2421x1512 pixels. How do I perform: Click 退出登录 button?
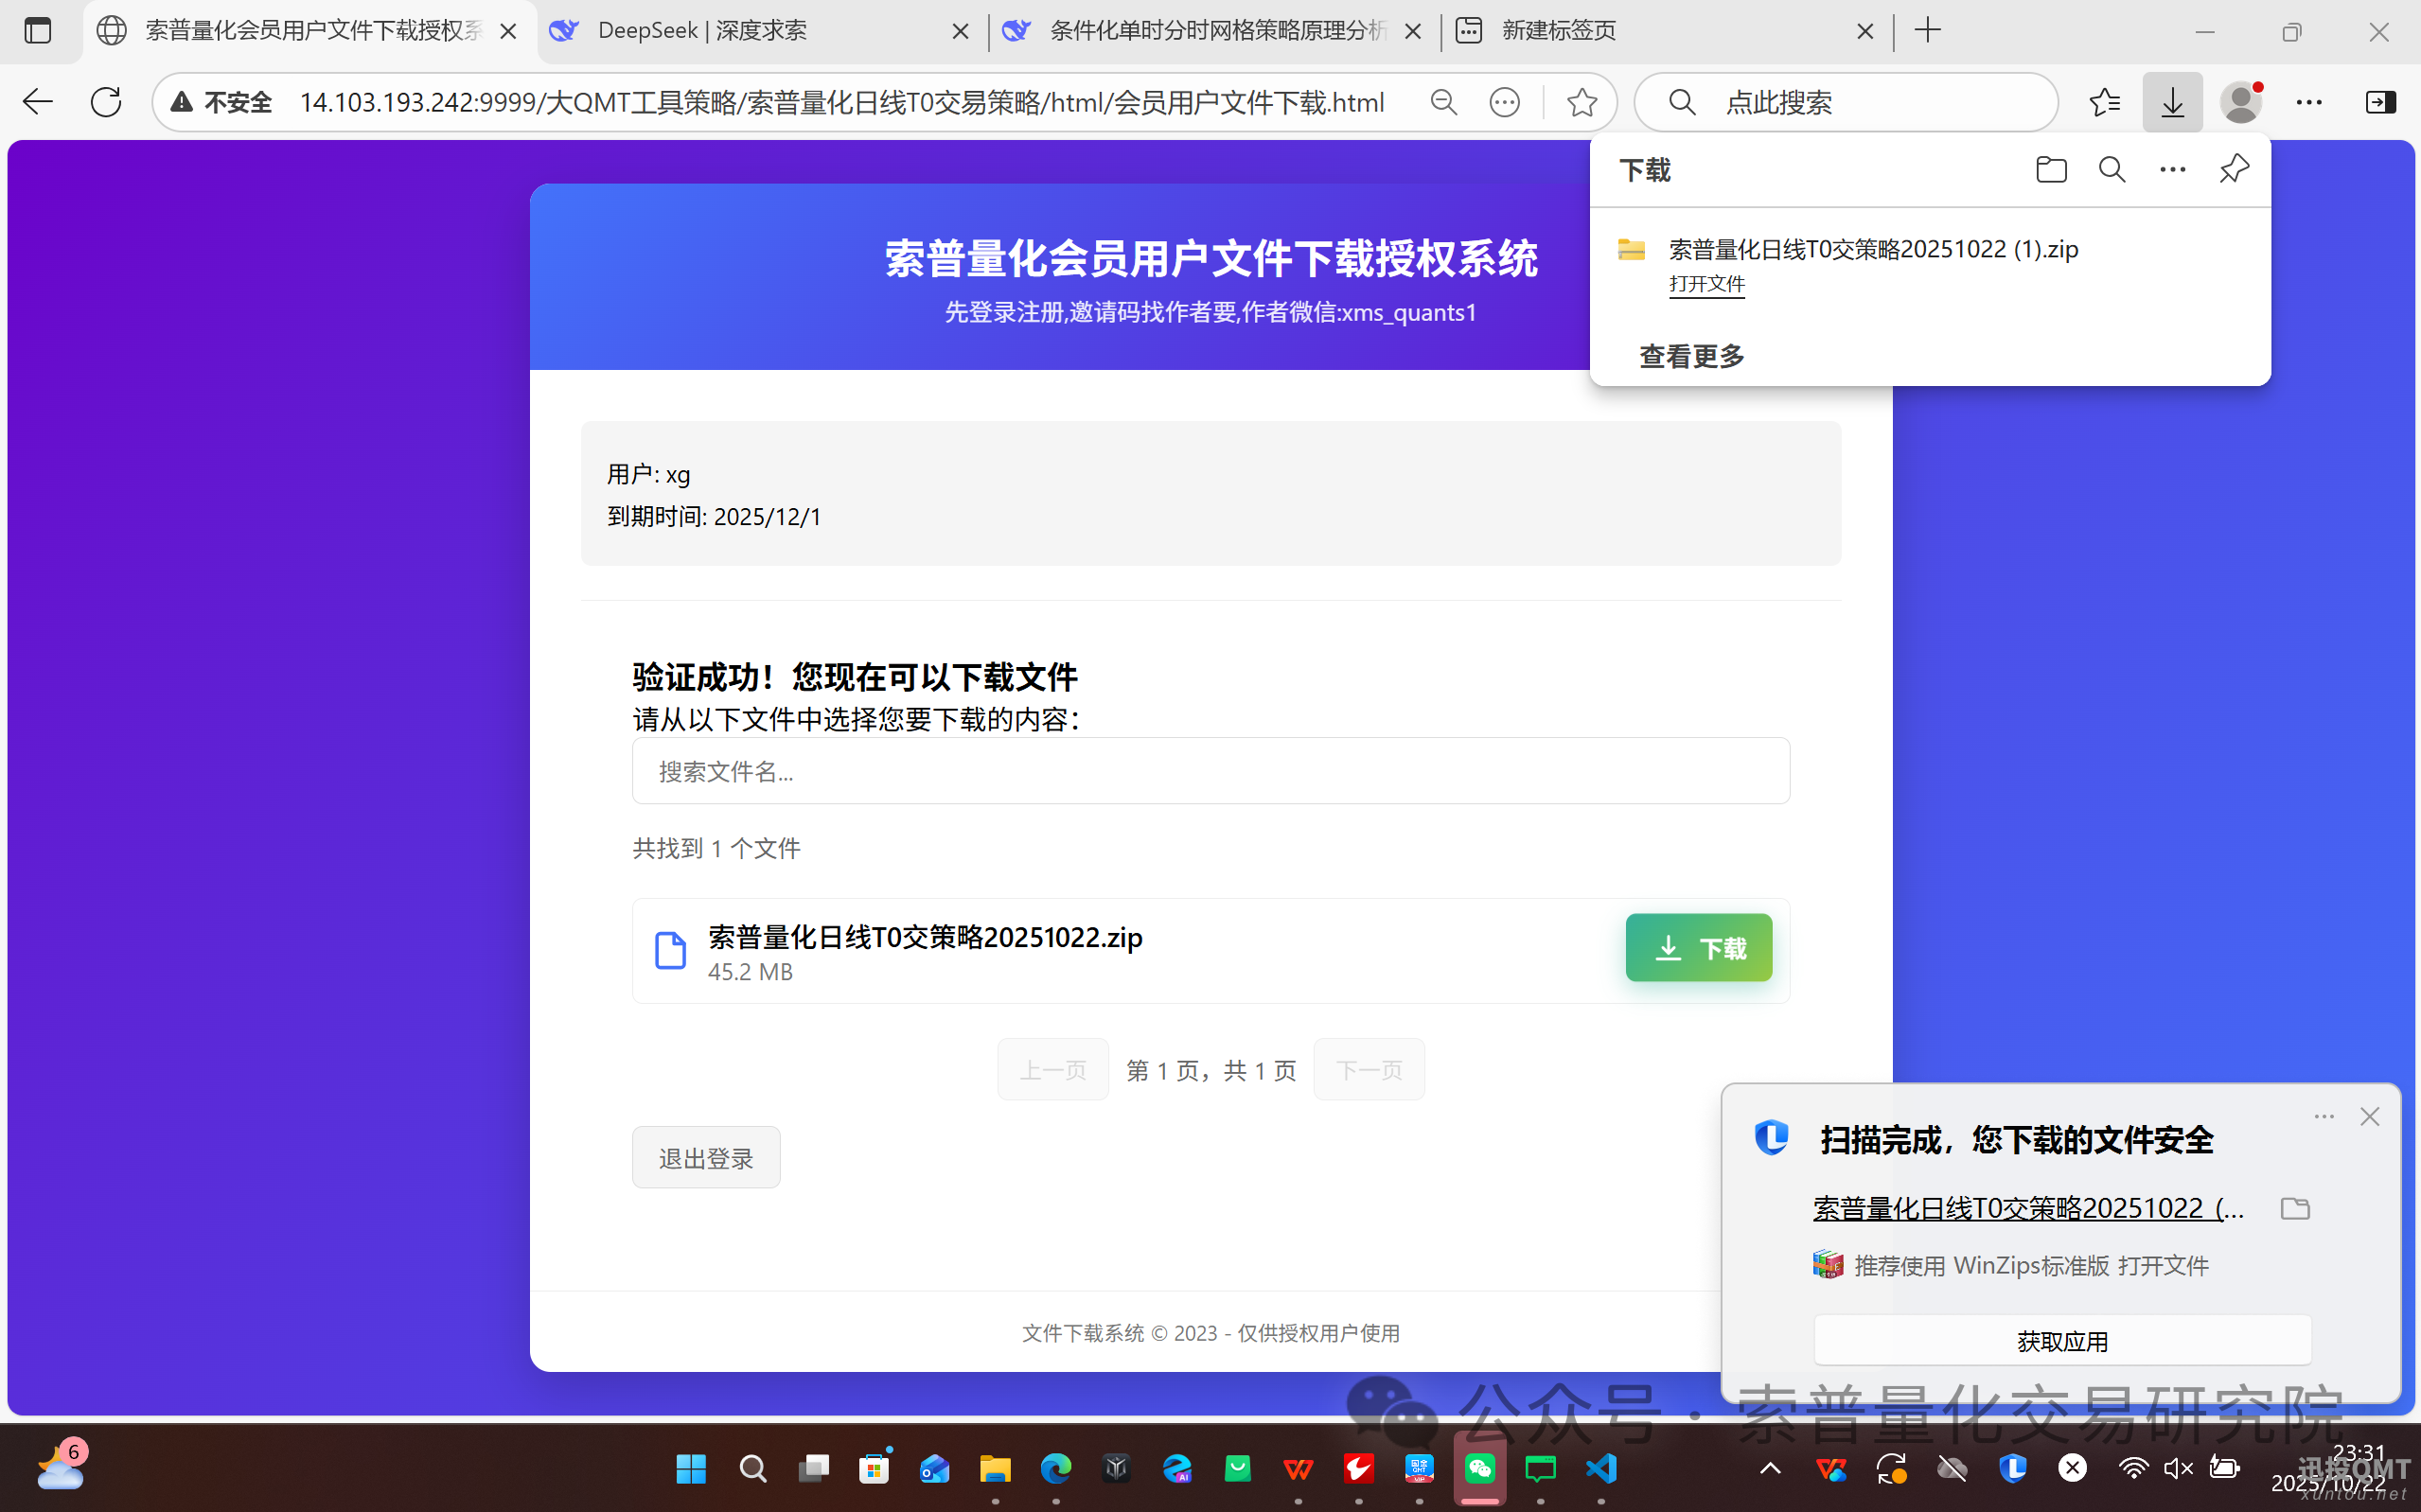pos(705,1158)
